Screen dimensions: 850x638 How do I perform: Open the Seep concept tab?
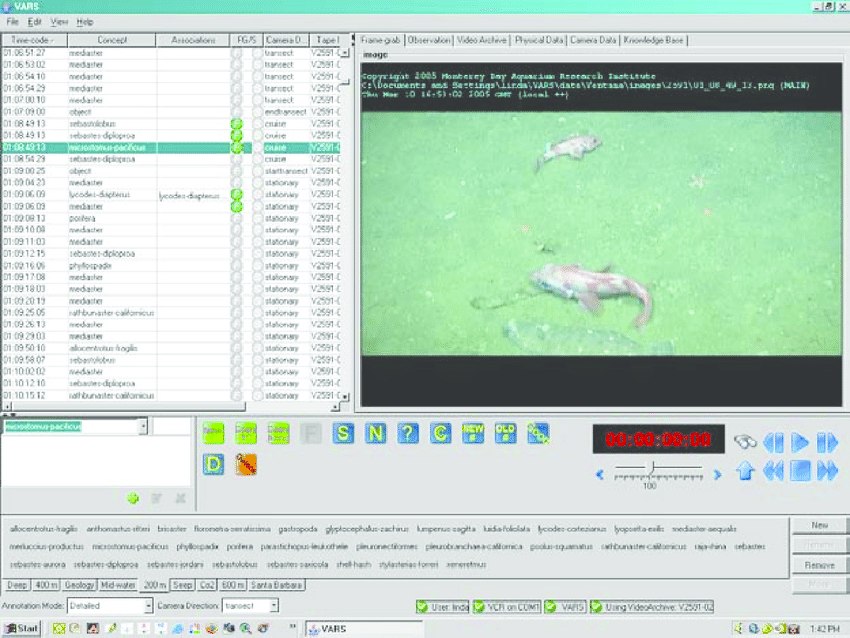coord(182,585)
